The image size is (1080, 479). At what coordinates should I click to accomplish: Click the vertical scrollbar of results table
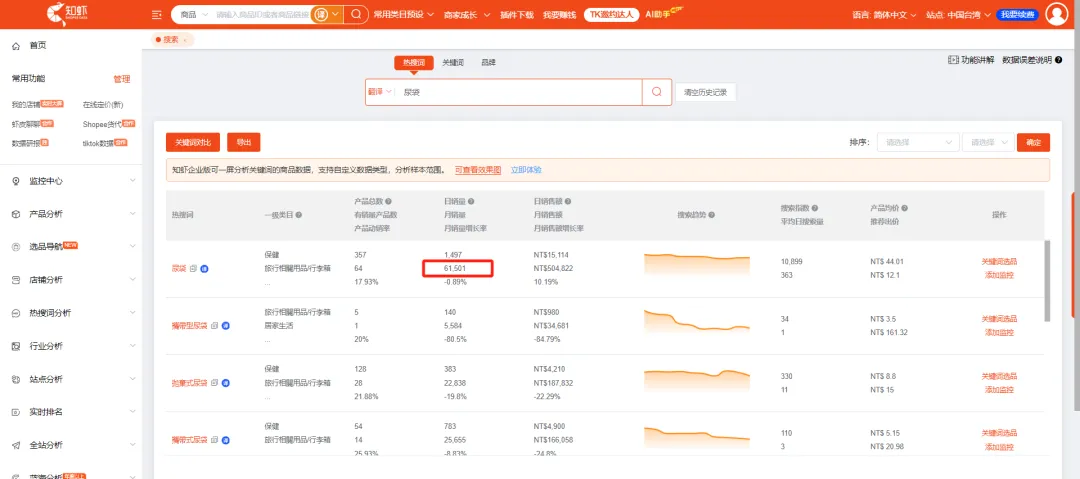(x=1048, y=281)
